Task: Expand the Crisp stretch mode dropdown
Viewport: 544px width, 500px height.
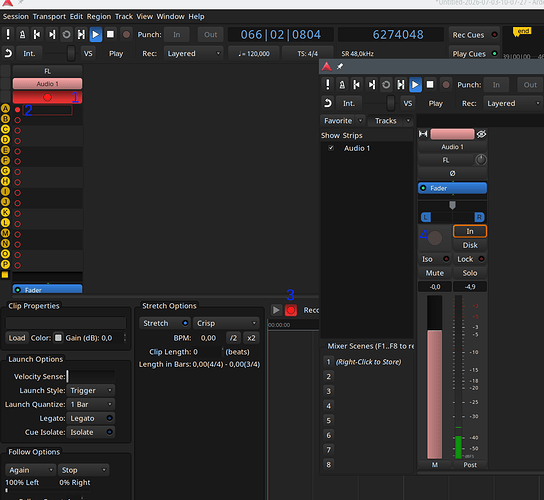Action: (x=226, y=323)
